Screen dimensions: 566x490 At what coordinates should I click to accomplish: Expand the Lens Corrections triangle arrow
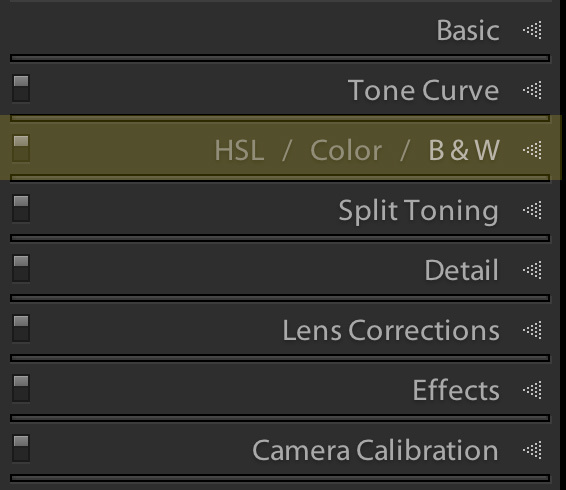[x=532, y=330]
